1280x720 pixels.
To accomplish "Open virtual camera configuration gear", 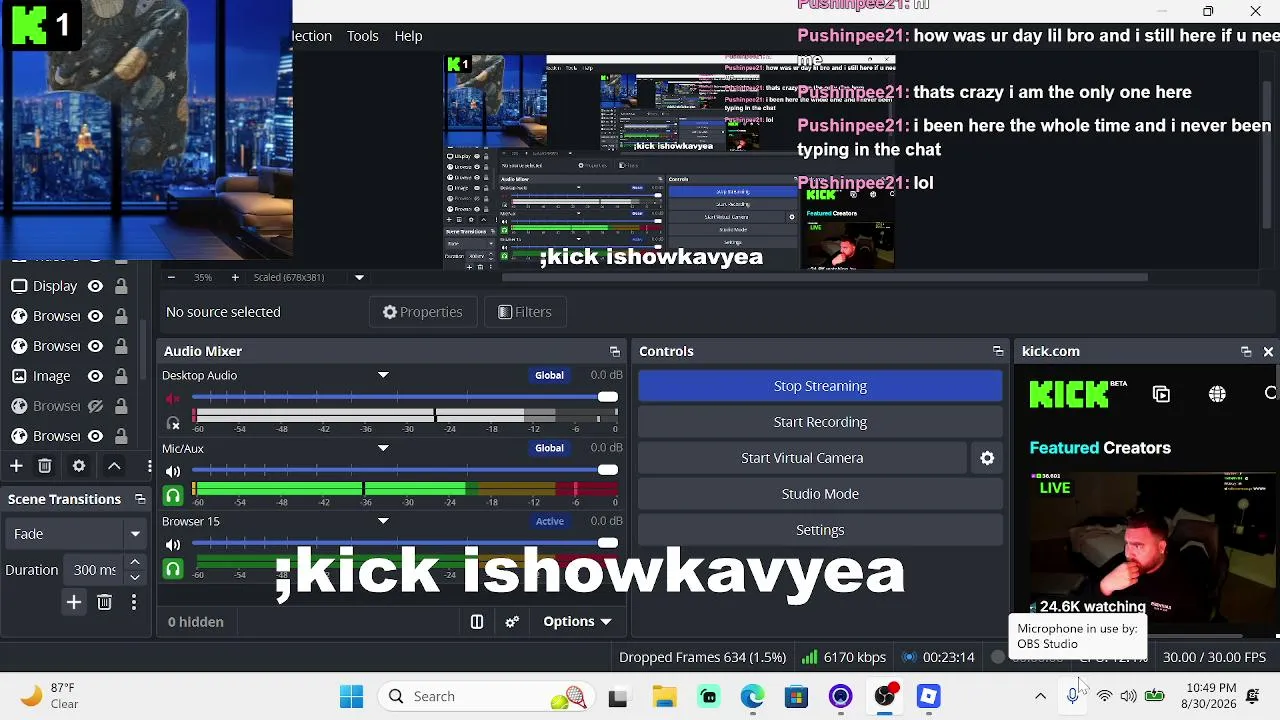I will tap(987, 458).
